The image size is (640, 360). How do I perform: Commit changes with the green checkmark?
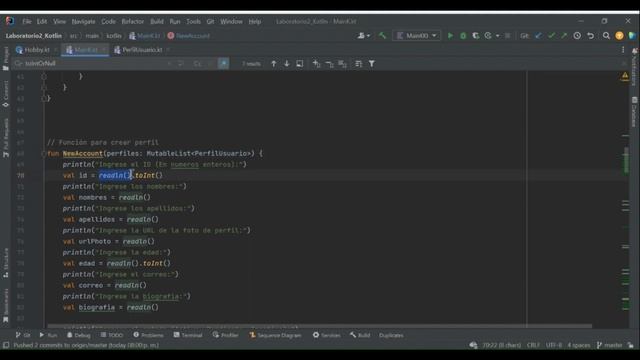[x=551, y=36]
